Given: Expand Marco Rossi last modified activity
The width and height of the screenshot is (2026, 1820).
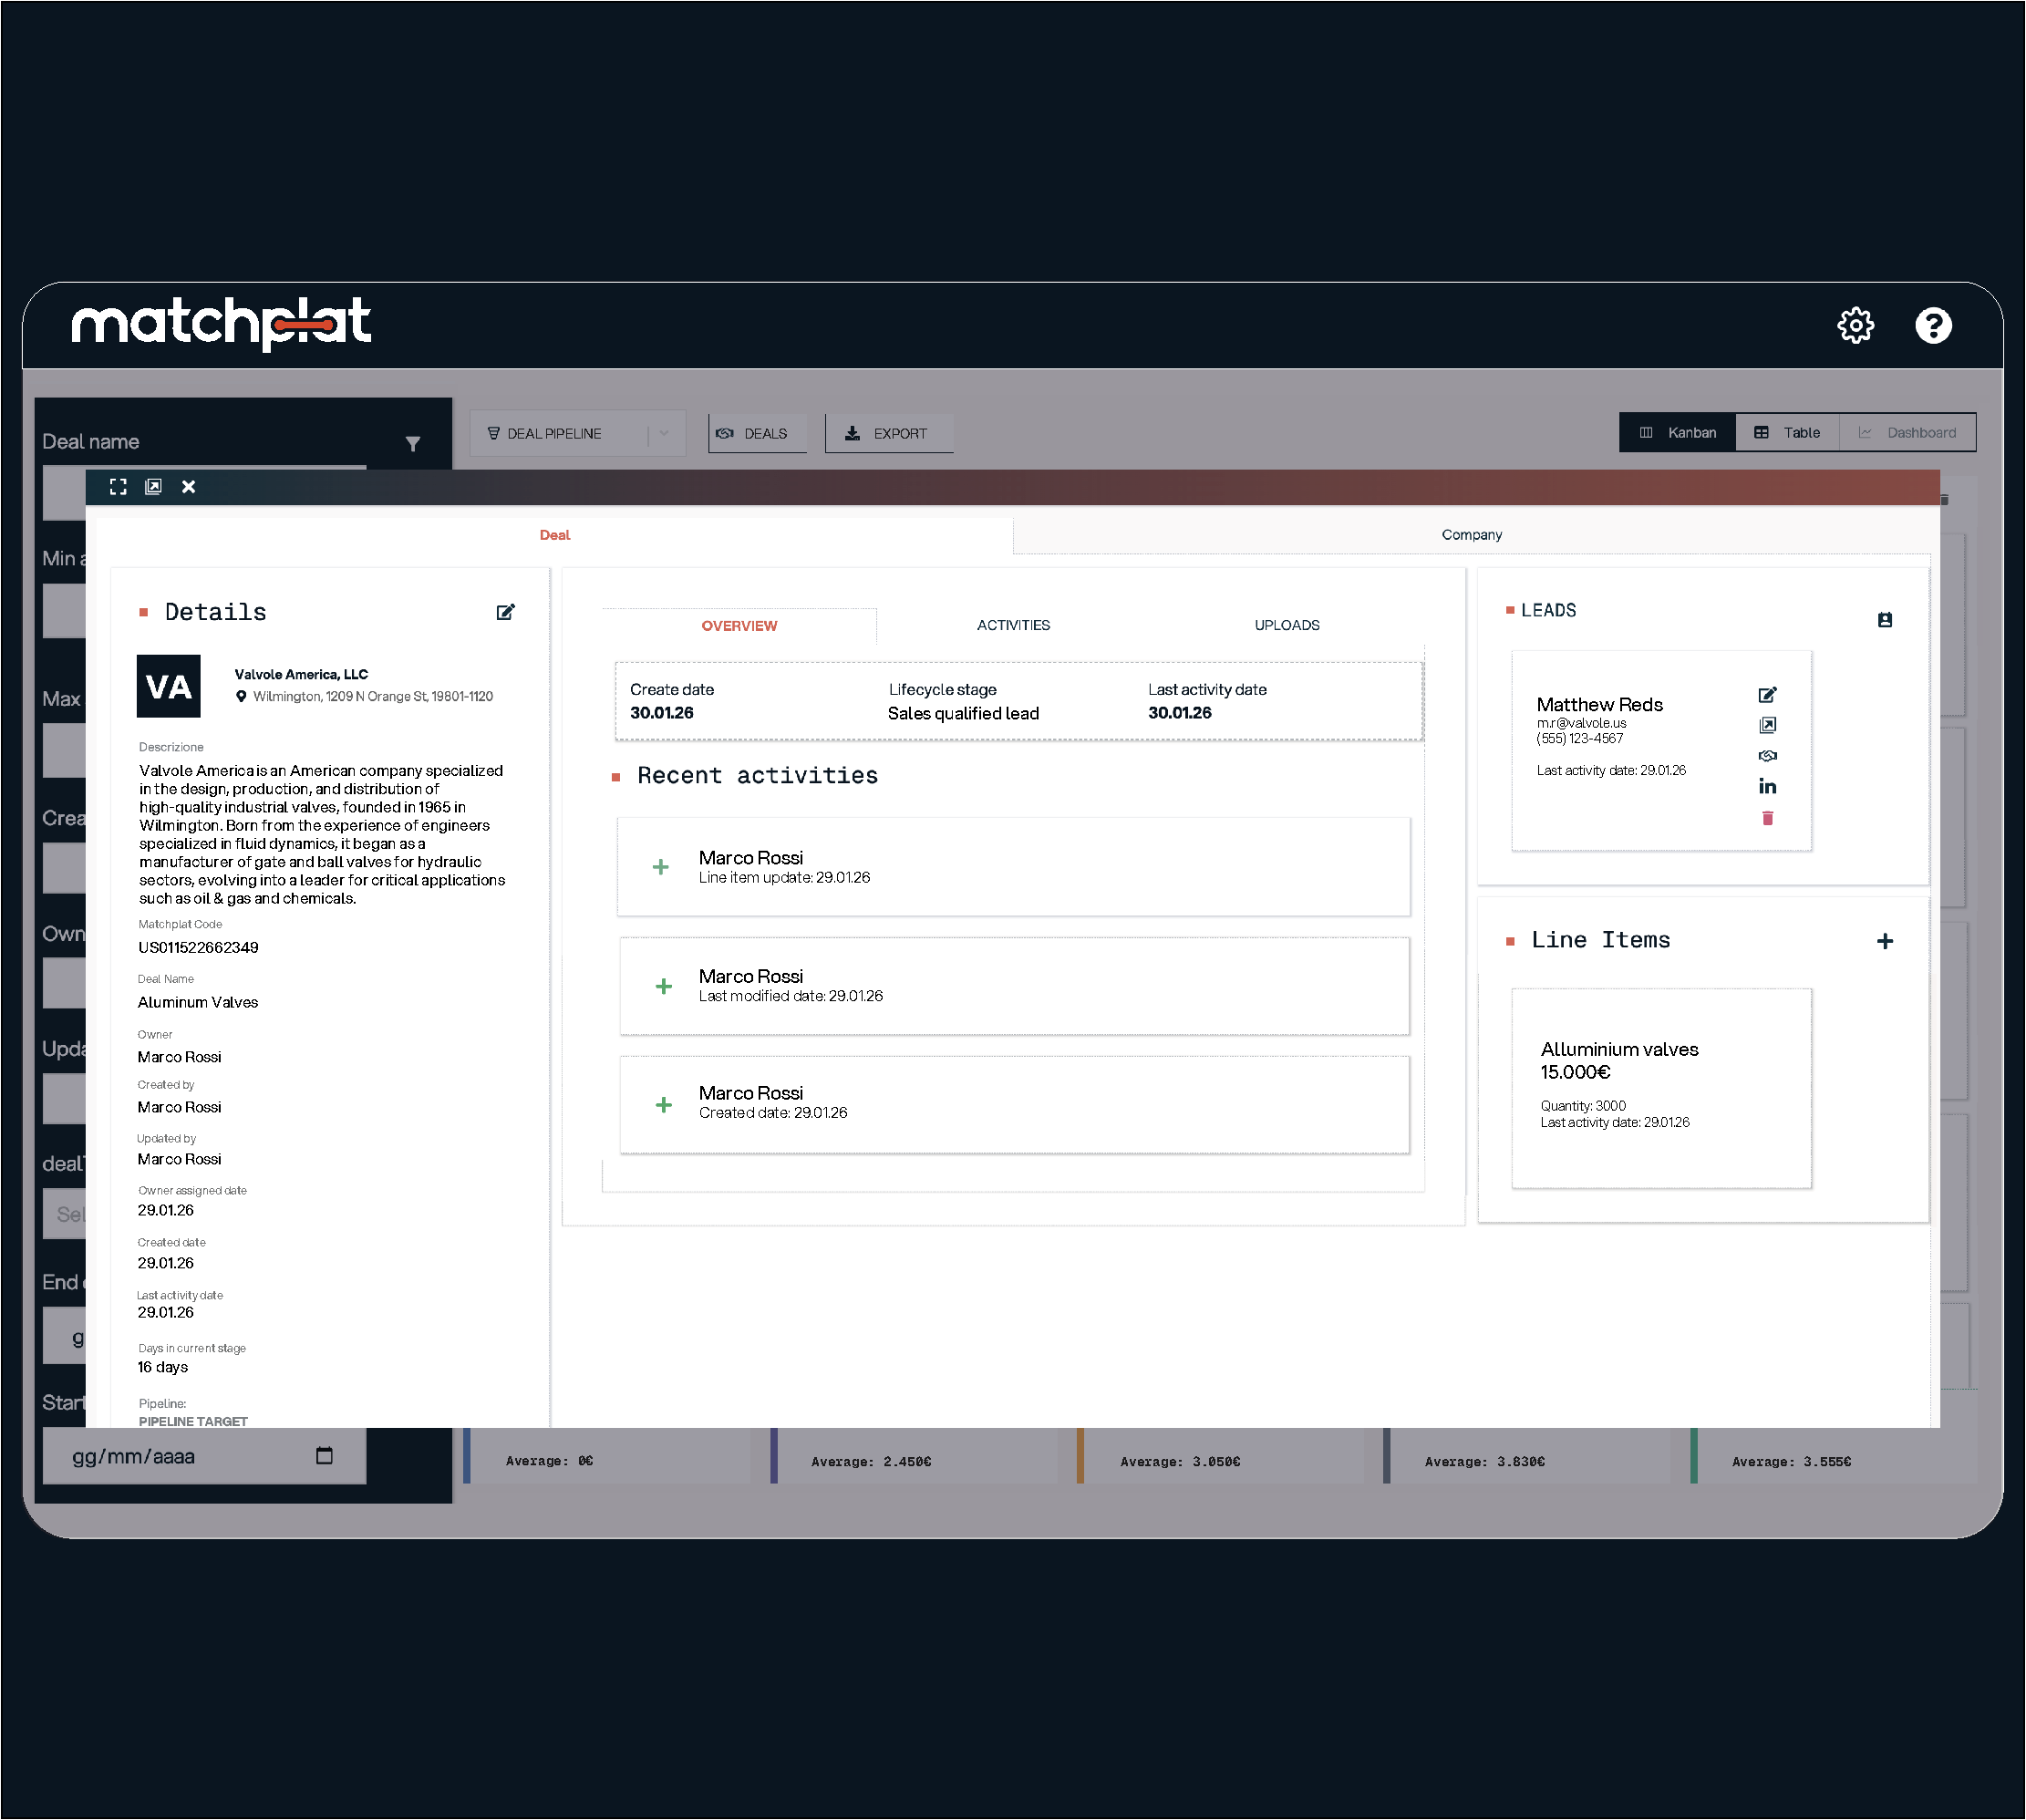Looking at the screenshot, I should pos(663,987).
